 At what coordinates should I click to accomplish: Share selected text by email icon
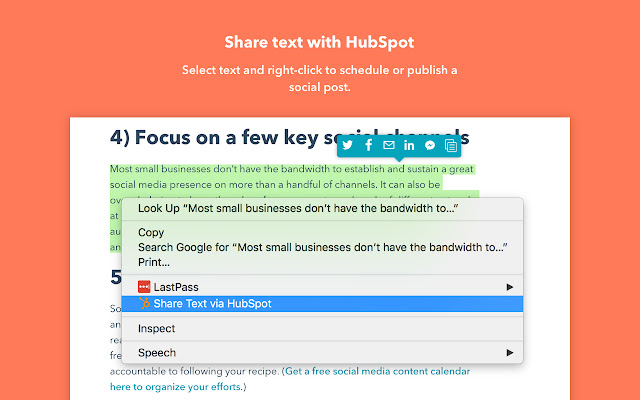tap(389, 145)
